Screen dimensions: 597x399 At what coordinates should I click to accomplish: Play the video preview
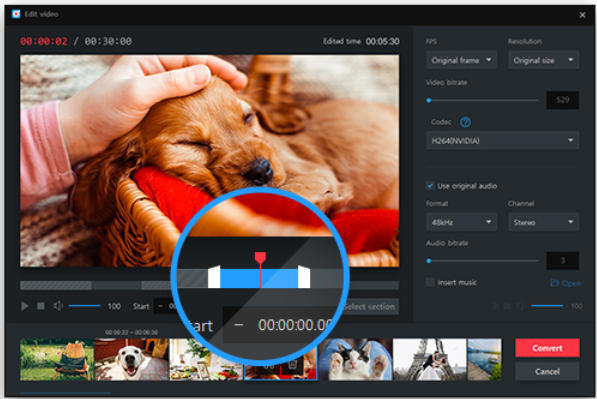pyautogui.click(x=25, y=306)
